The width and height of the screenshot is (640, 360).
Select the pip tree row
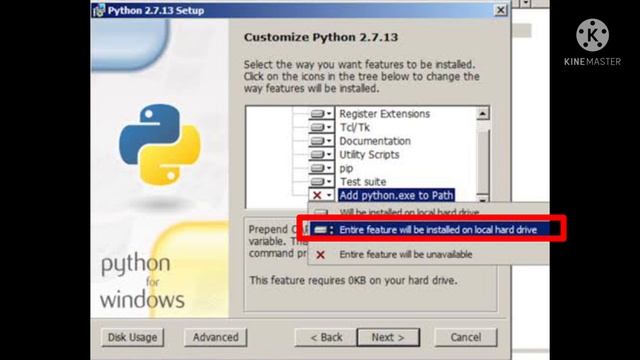click(346, 168)
